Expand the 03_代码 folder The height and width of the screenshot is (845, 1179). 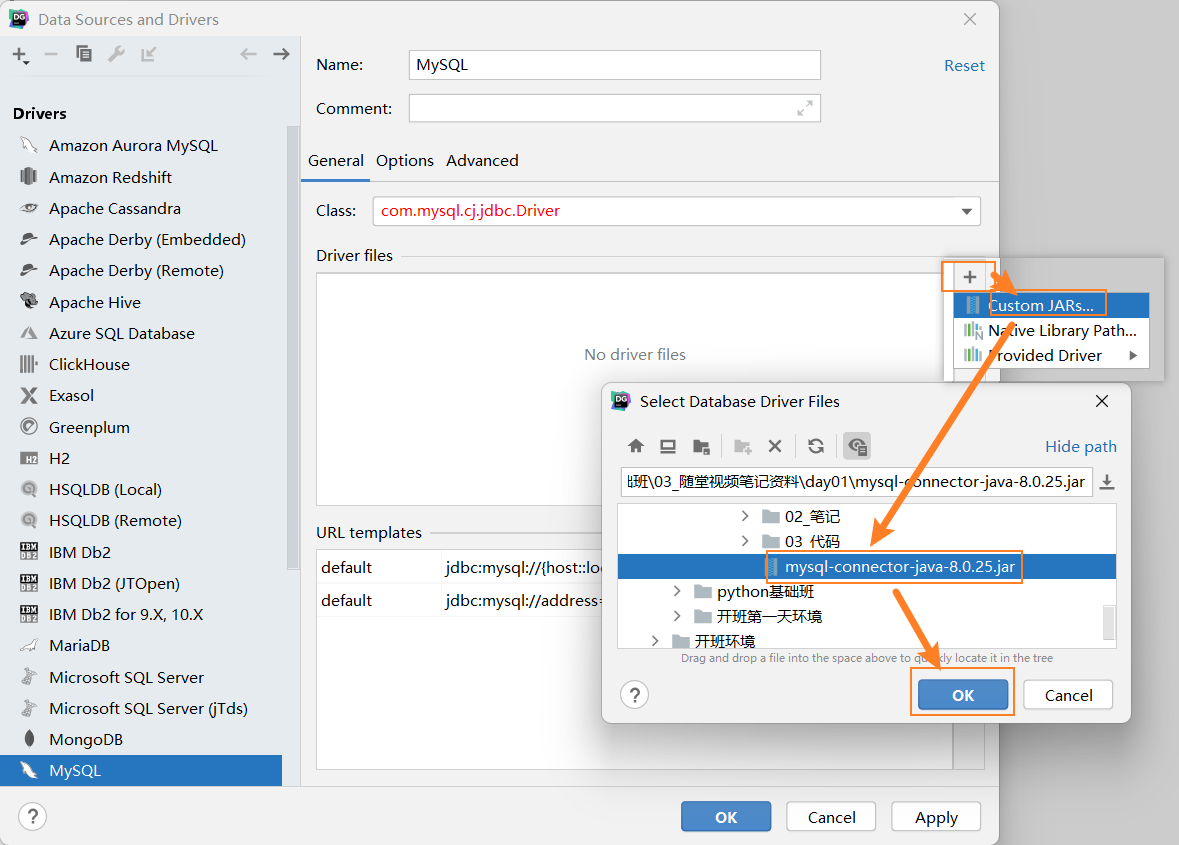tap(744, 541)
